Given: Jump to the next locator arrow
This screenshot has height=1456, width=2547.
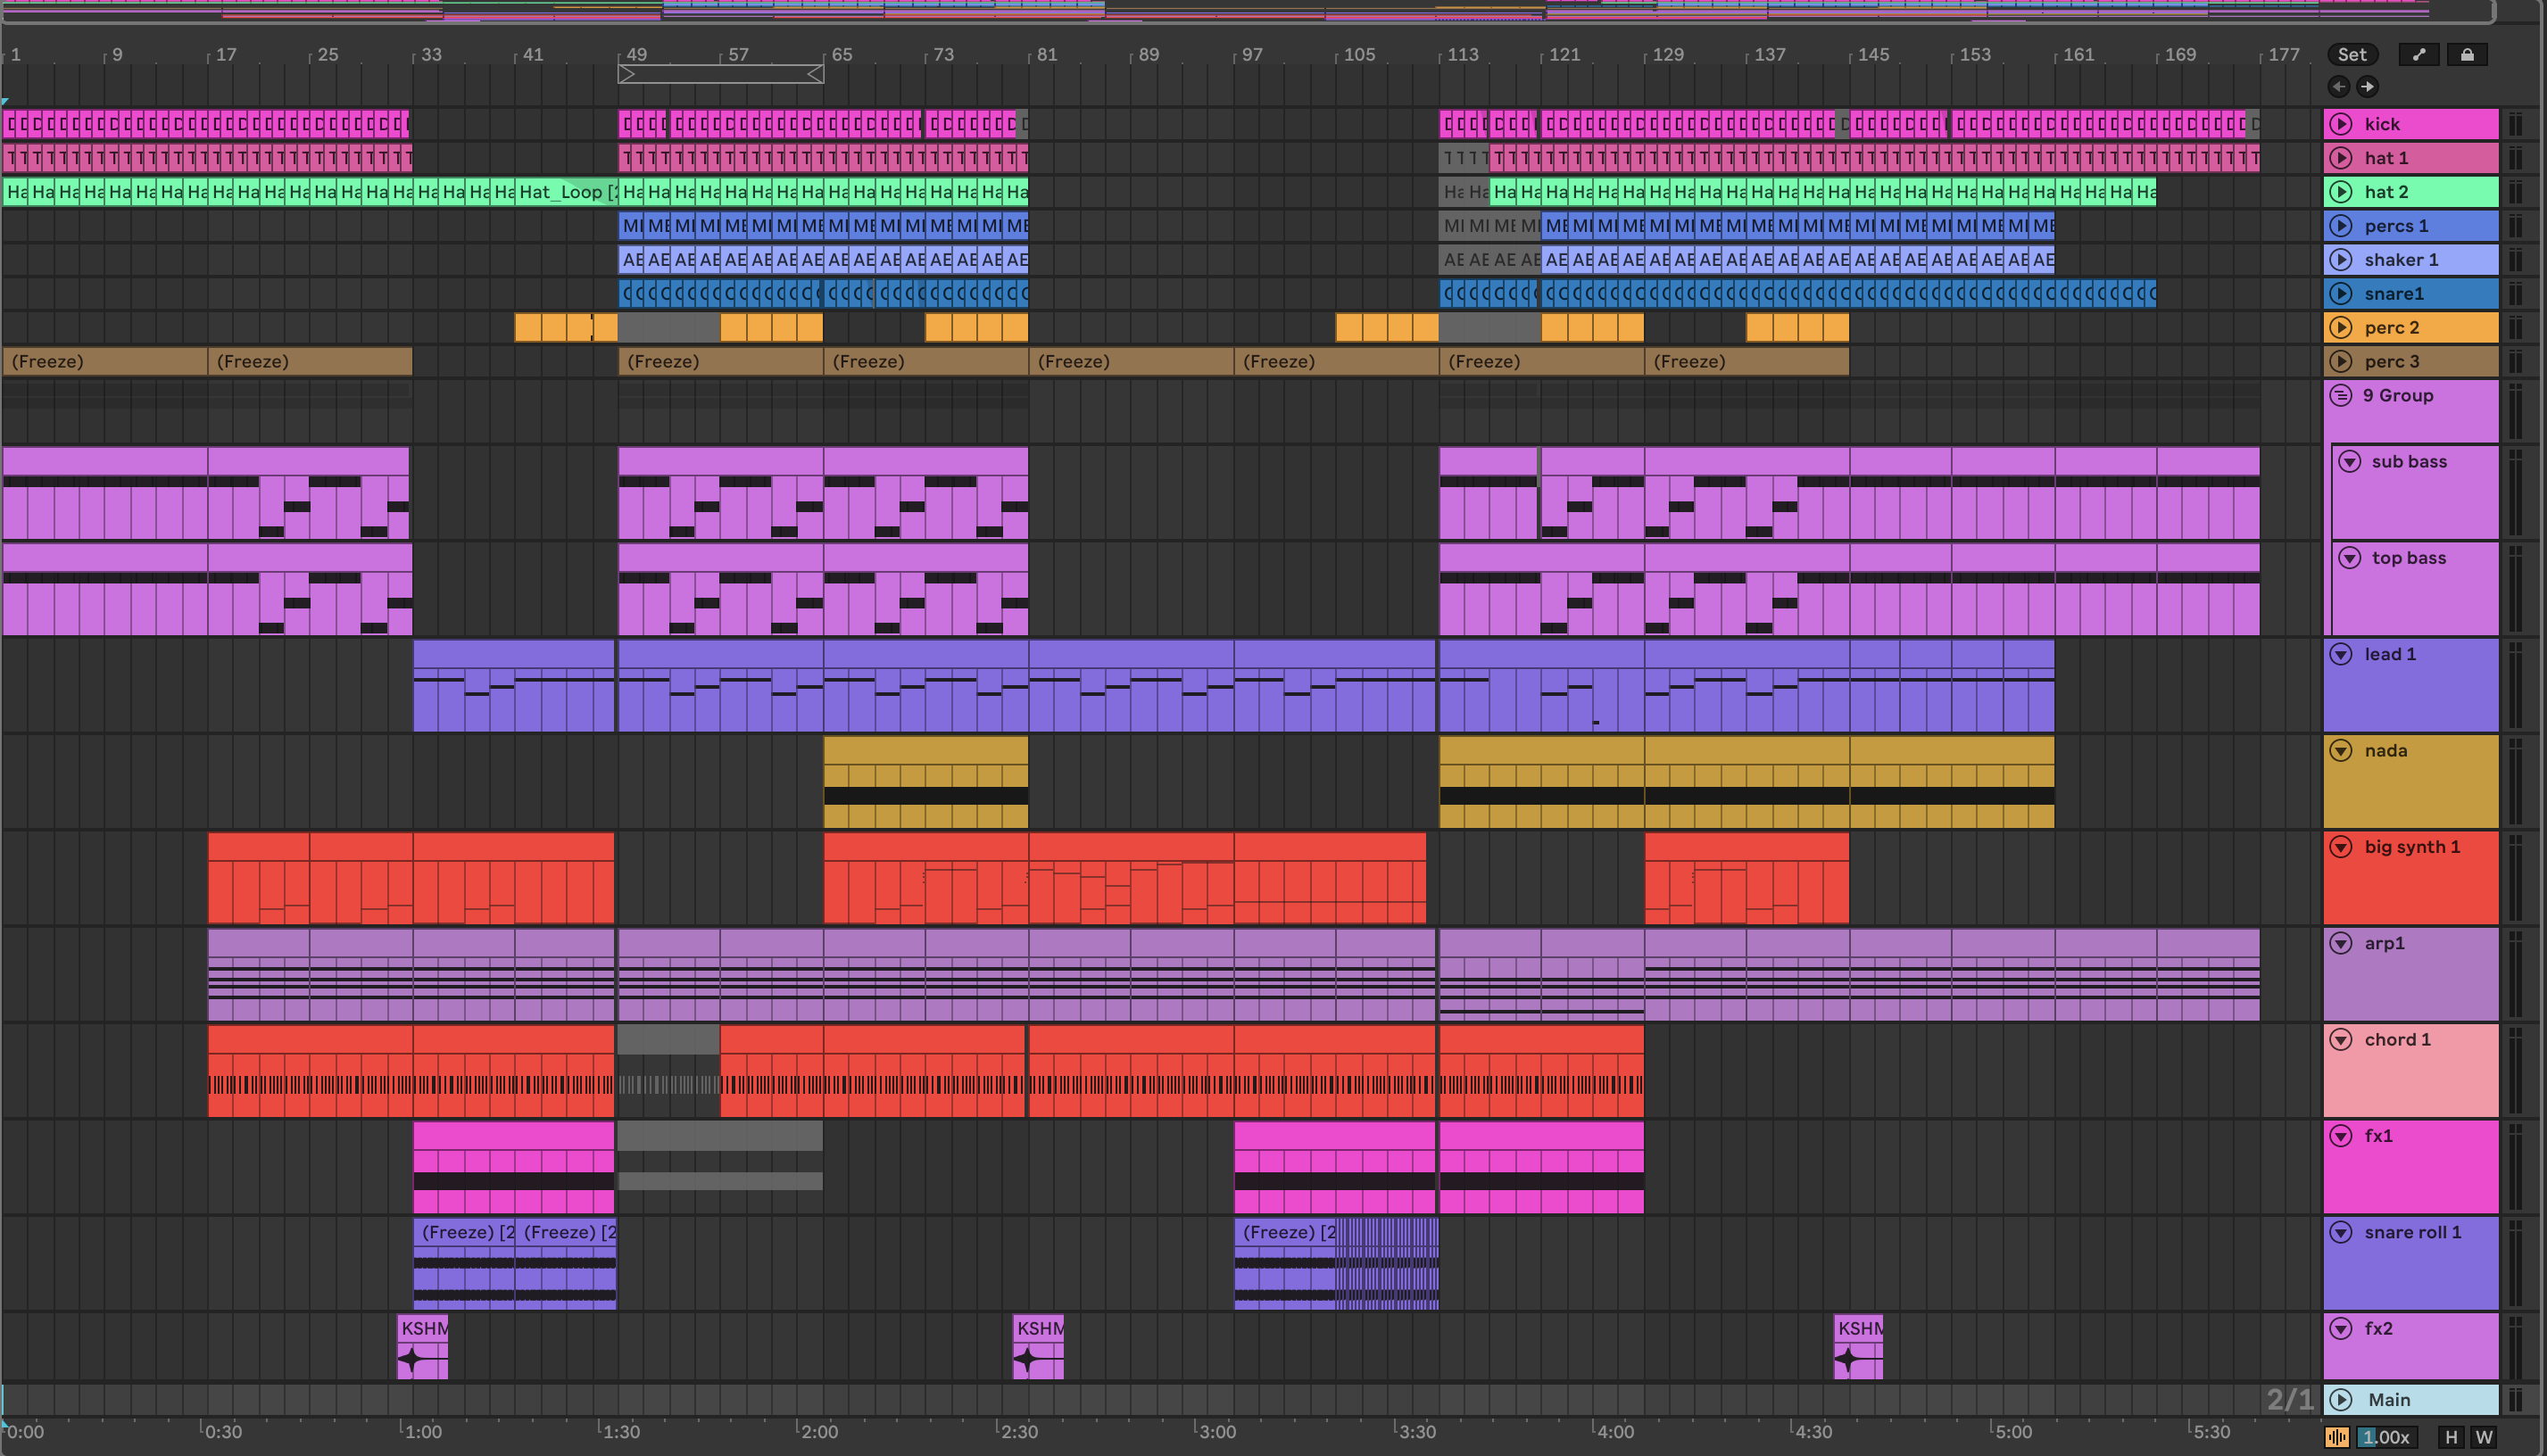Looking at the screenshot, I should pyautogui.click(x=2367, y=87).
